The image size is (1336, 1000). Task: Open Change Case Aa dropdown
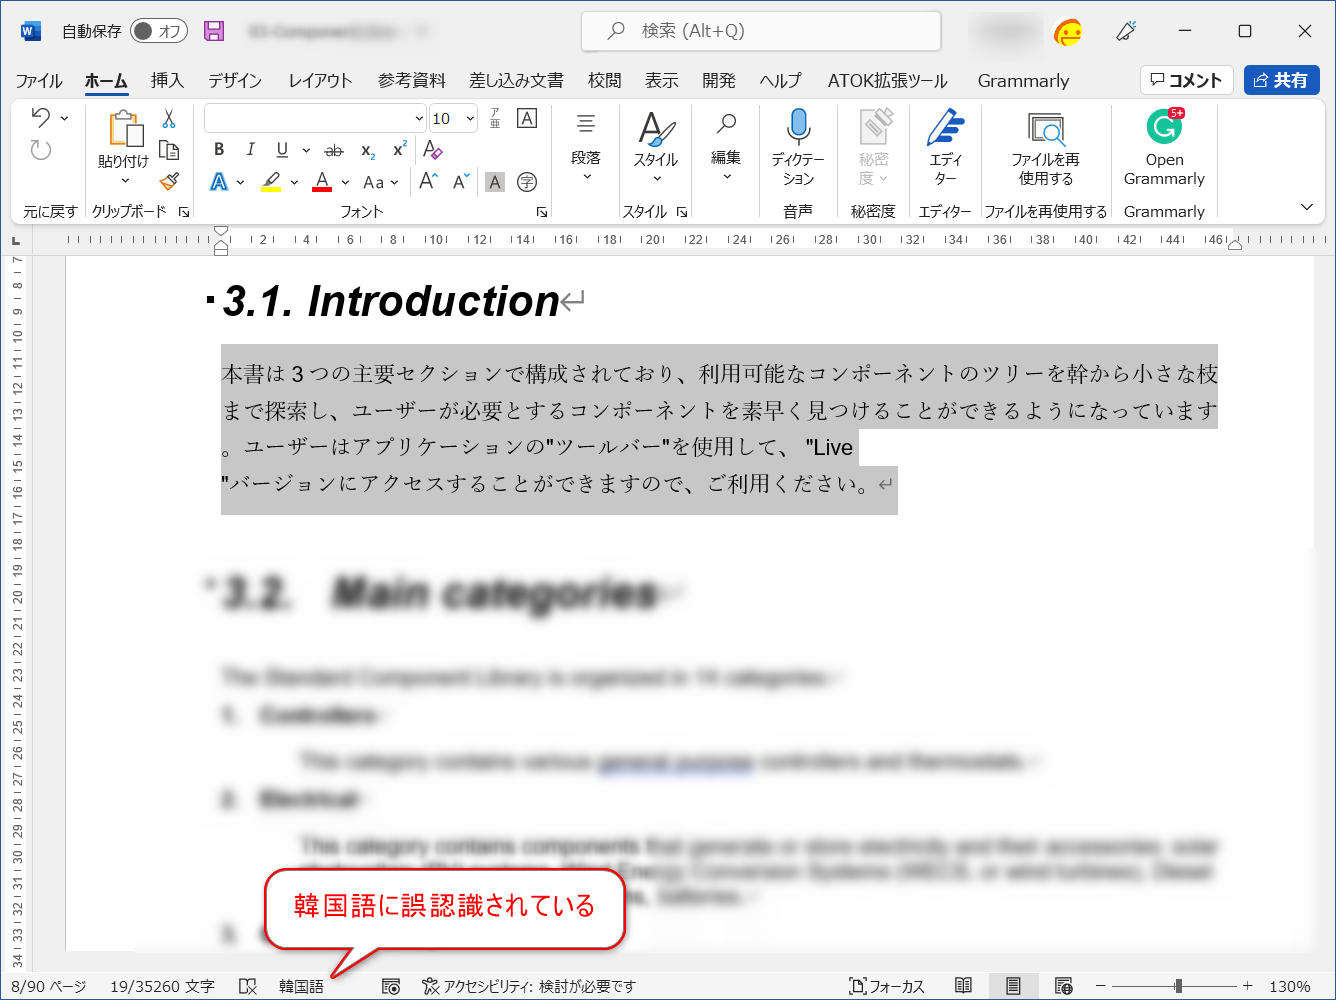(380, 183)
